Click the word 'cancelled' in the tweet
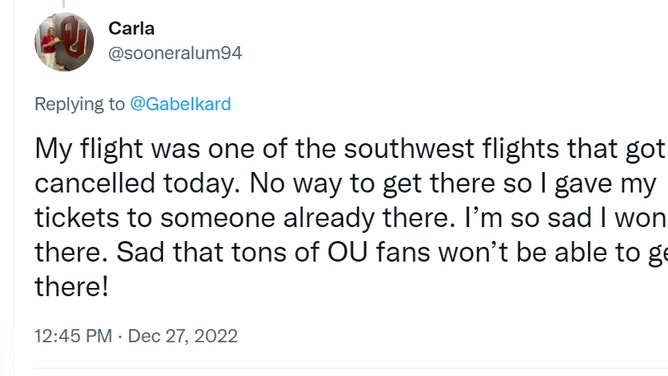 (95, 184)
